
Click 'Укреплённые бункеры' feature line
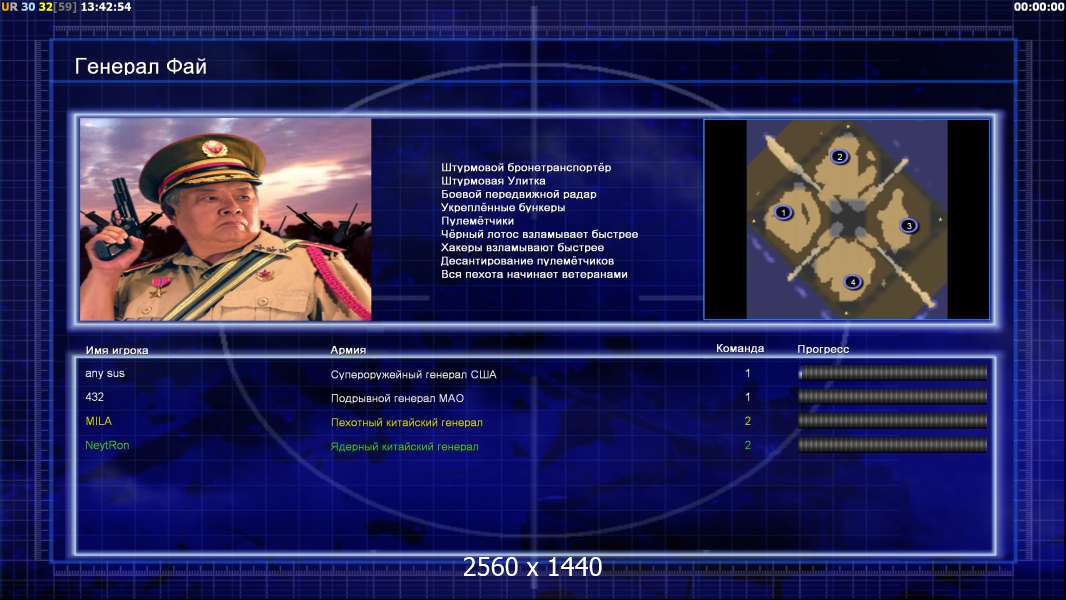click(x=503, y=208)
